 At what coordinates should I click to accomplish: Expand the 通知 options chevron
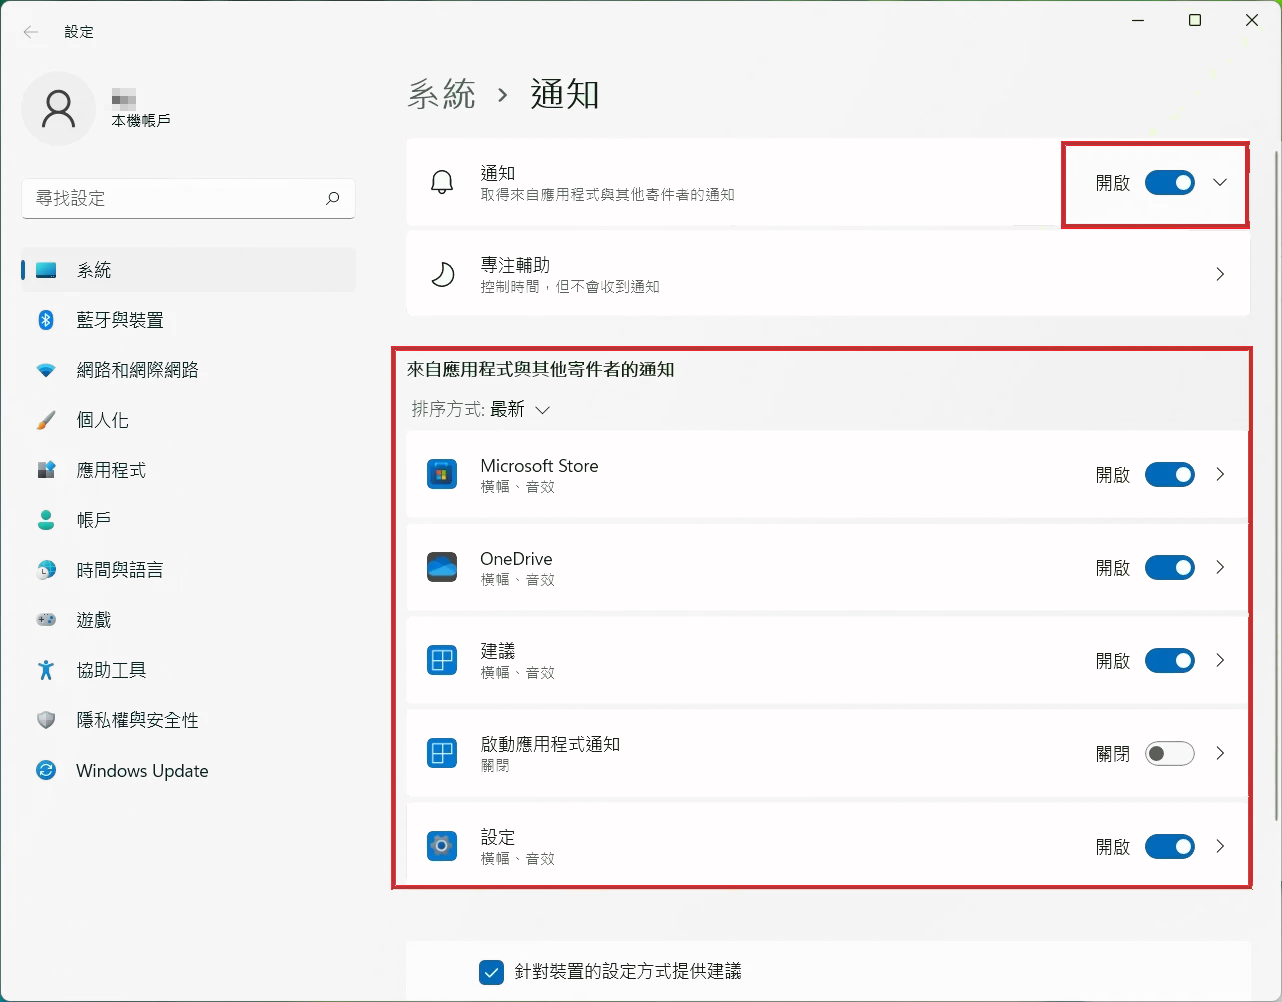coord(1220,183)
